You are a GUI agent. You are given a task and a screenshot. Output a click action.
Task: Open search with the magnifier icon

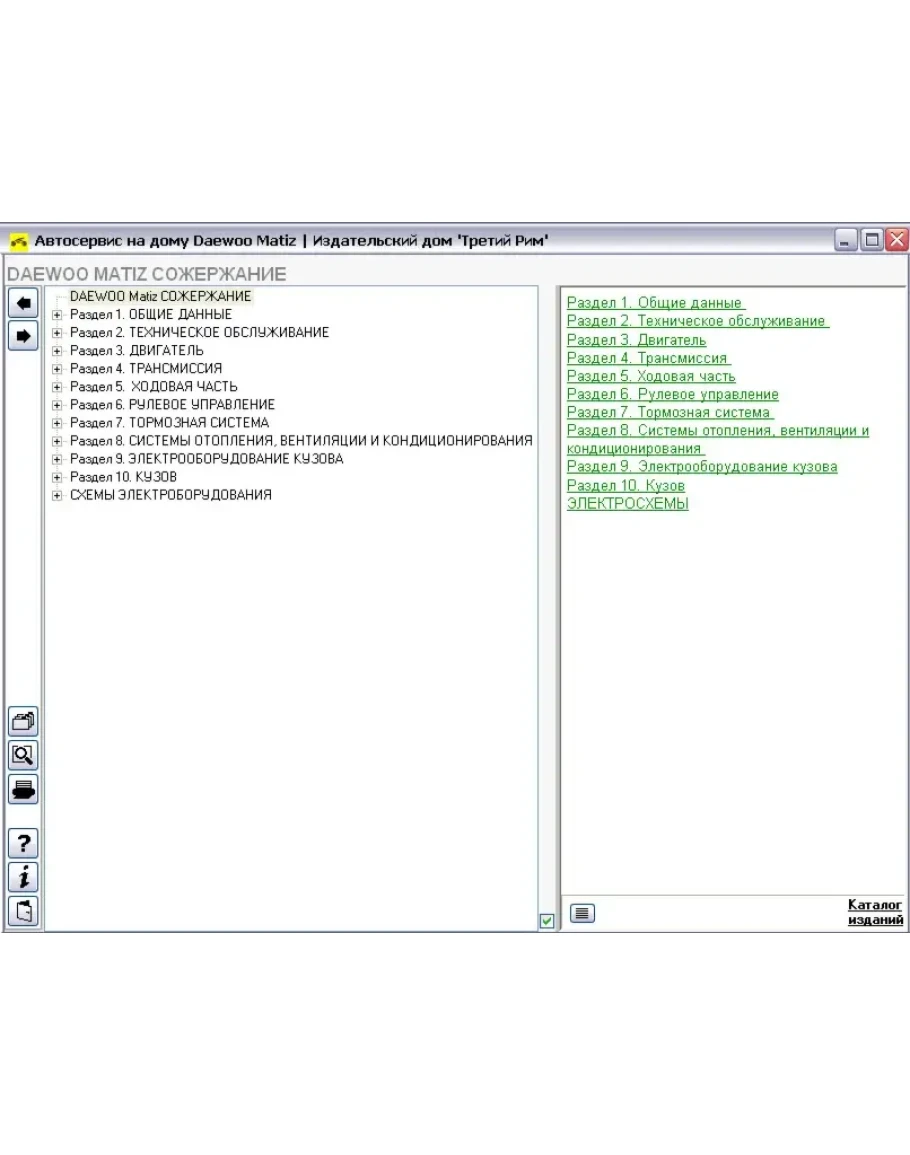point(23,755)
